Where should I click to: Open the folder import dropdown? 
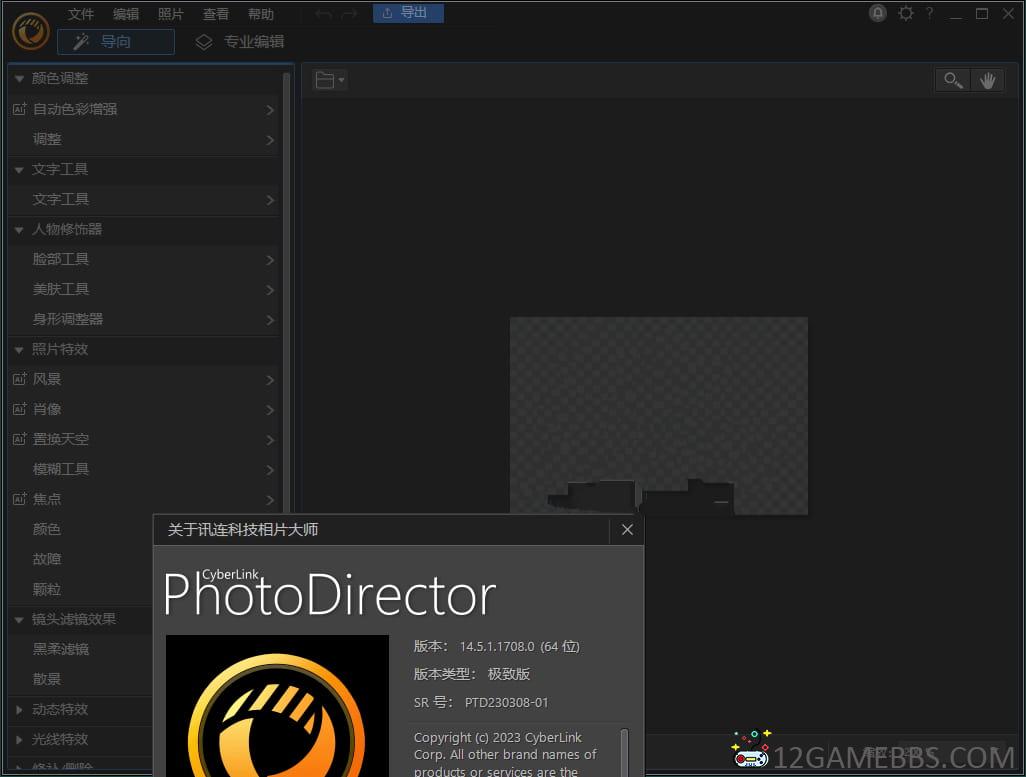point(329,80)
